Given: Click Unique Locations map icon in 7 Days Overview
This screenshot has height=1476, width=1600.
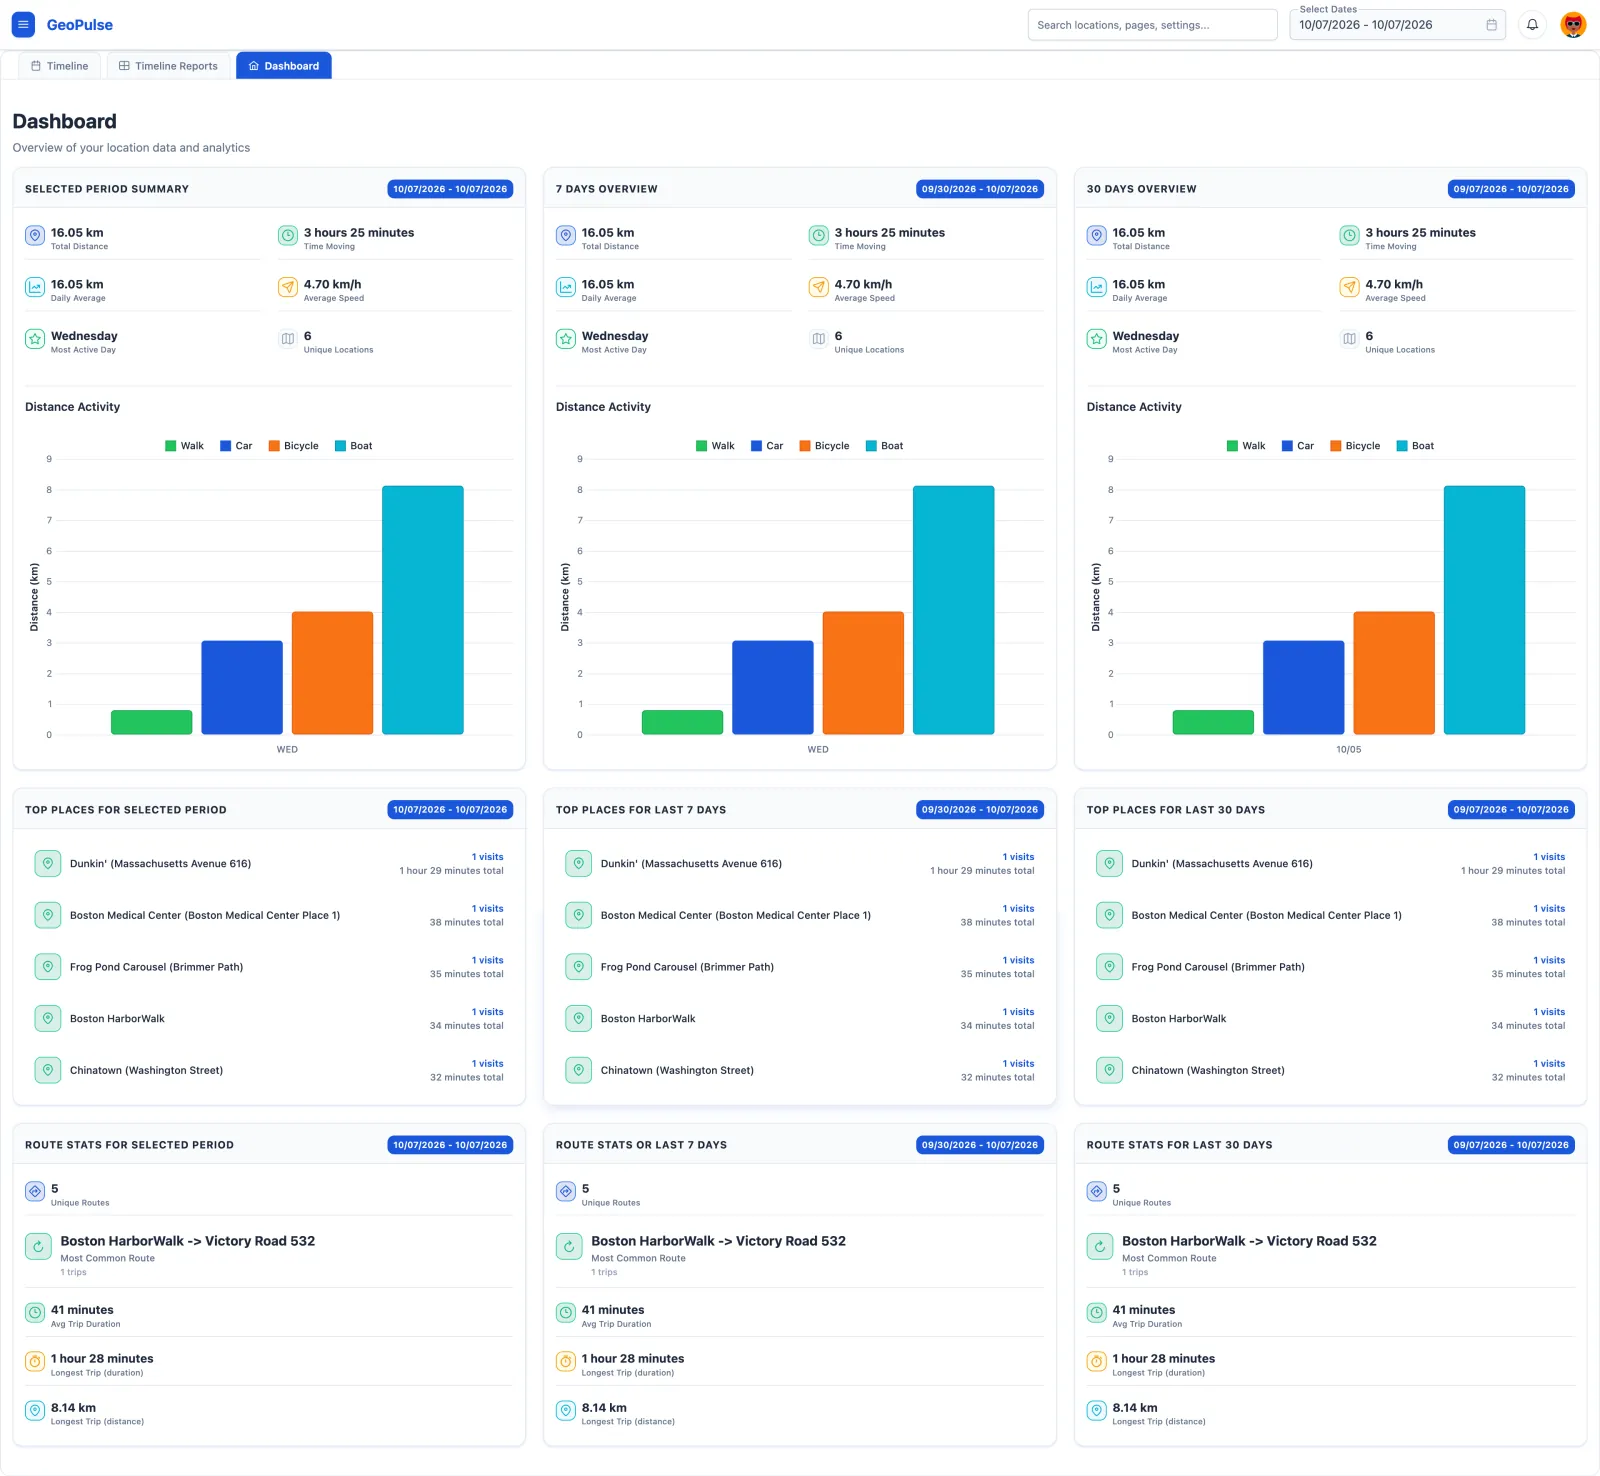Looking at the screenshot, I should pyautogui.click(x=819, y=339).
